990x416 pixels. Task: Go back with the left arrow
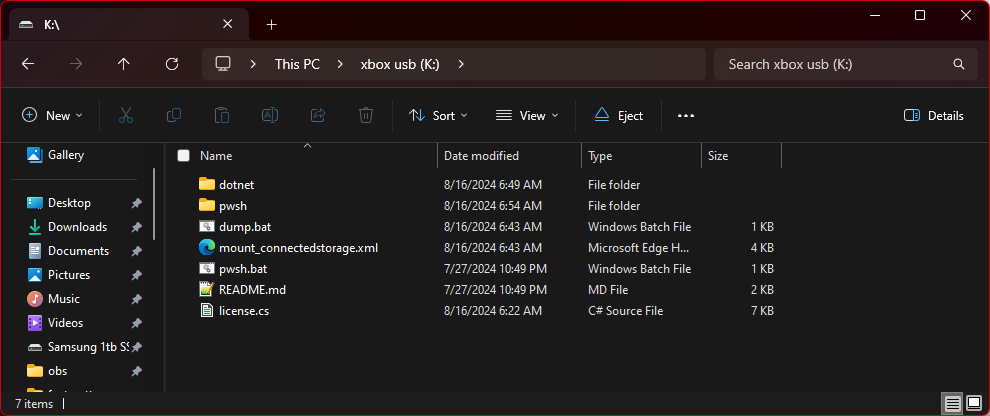point(28,64)
